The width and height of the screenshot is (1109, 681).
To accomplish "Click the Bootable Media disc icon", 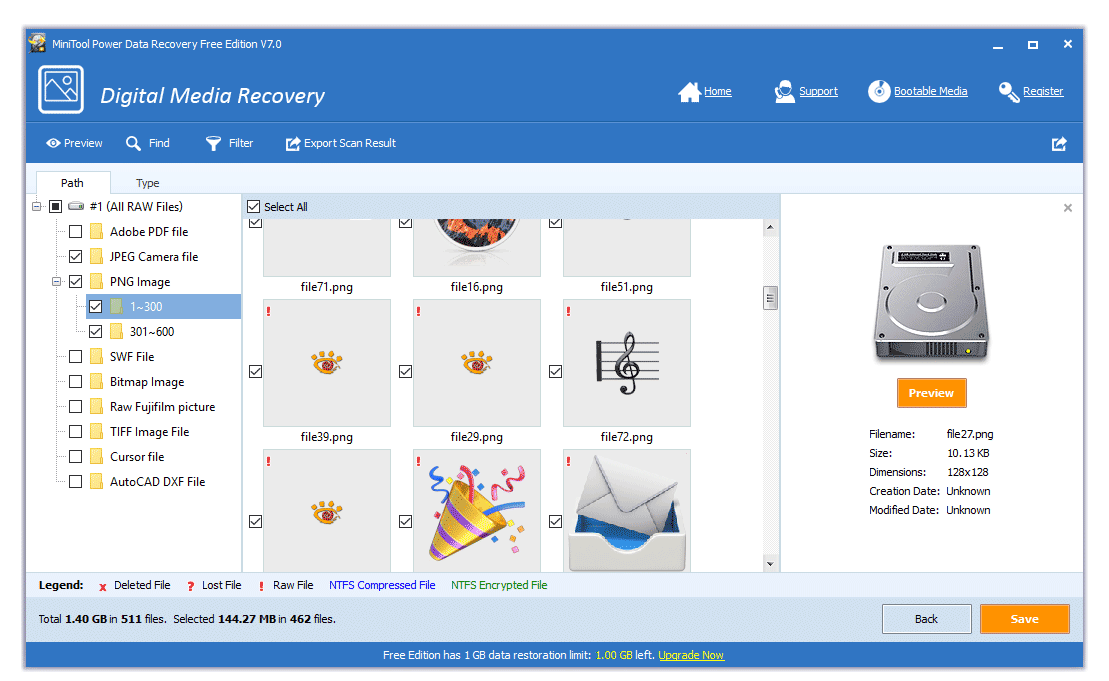I will click(x=878, y=92).
